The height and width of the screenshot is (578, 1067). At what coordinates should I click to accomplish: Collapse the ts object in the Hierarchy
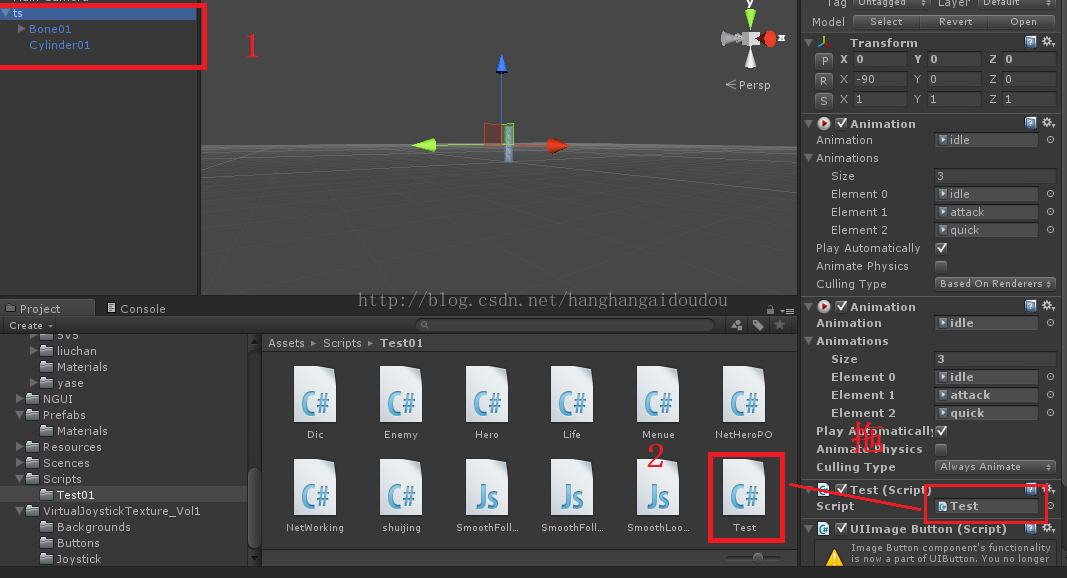7,13
